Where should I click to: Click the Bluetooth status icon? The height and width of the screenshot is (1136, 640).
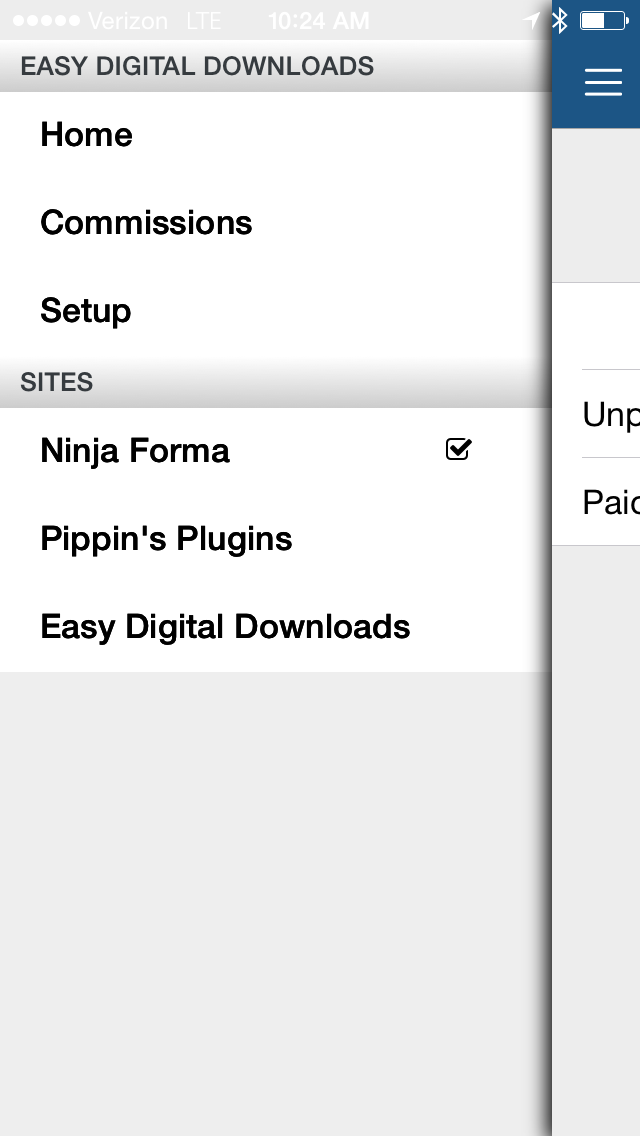(x=560, y=20)
